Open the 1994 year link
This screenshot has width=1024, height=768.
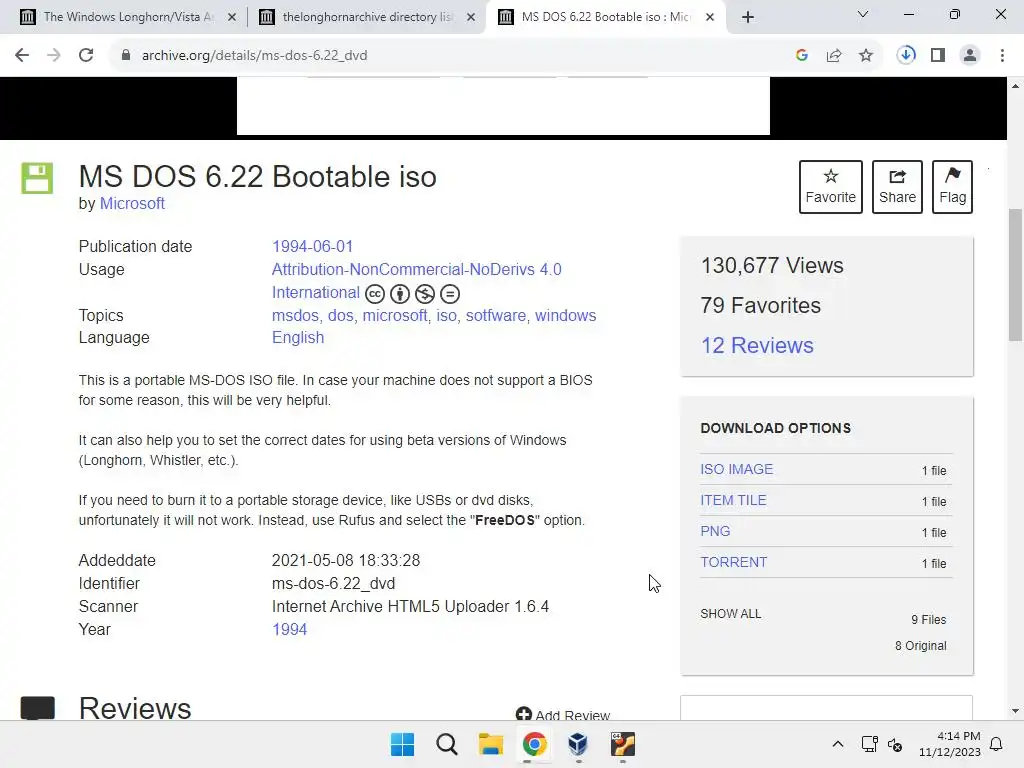click(x=289, y=630)
